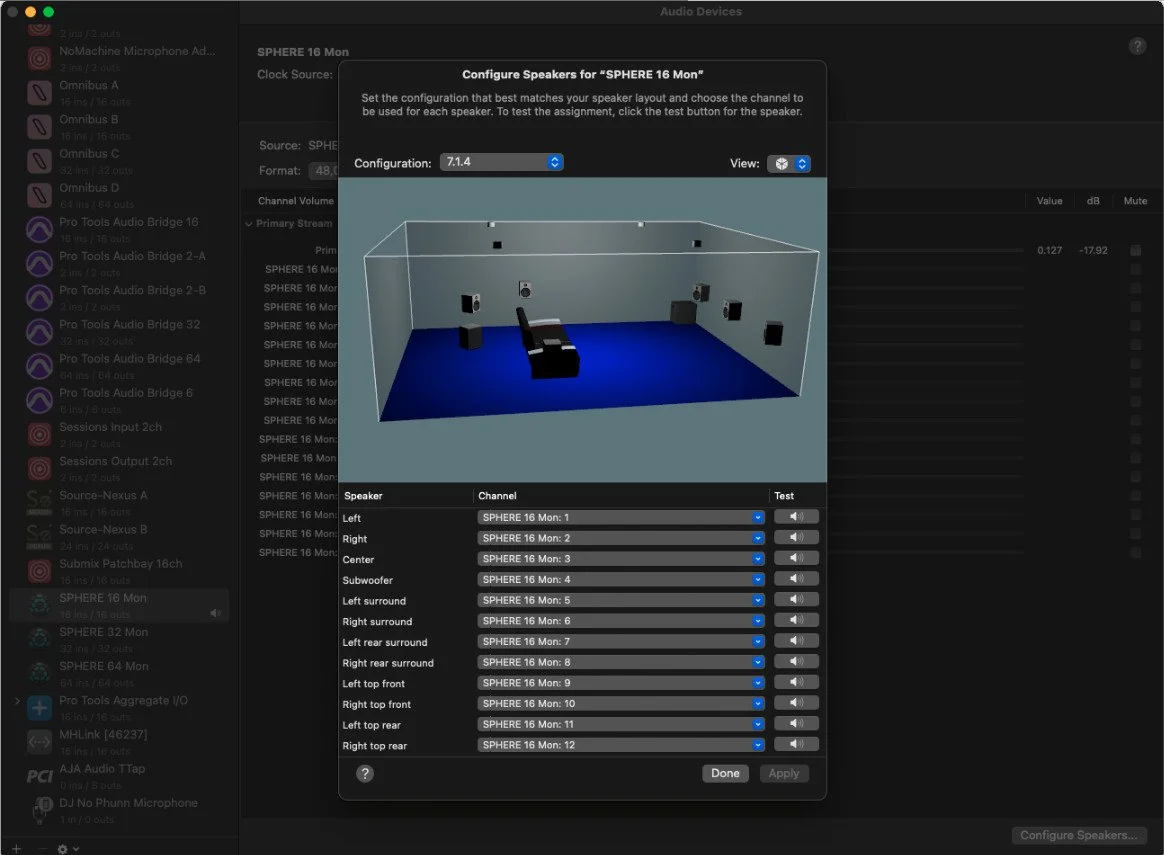Open the help button in speaker dialog
Image resolution: width=1164 pixels, height=855 pixels.
click(364, 773)
